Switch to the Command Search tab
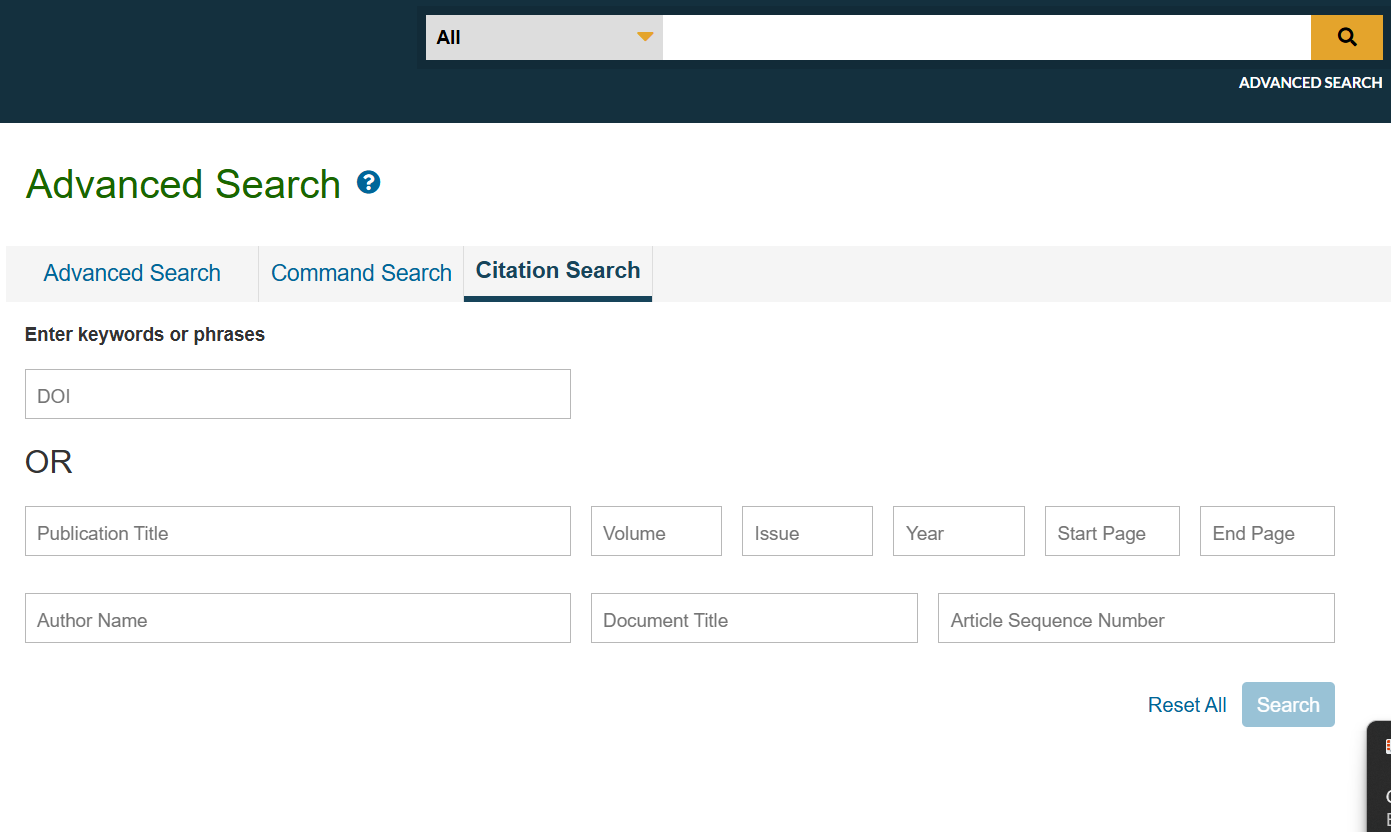This screenshot has width=1391, height=832. (361, 272)
